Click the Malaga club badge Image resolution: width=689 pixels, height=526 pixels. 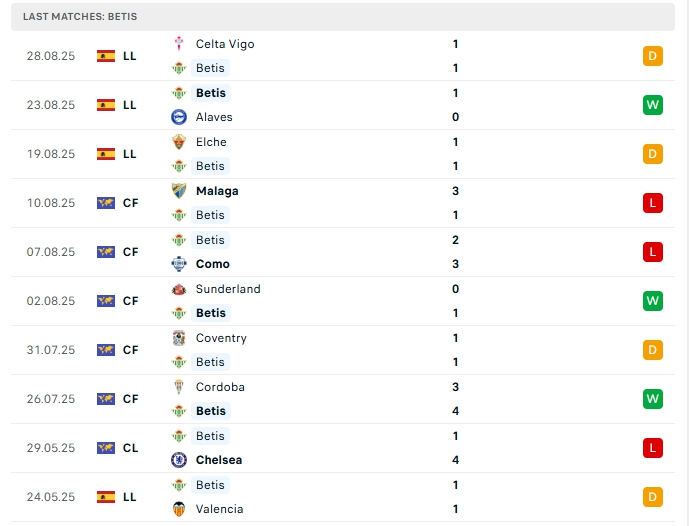point(179,191)
